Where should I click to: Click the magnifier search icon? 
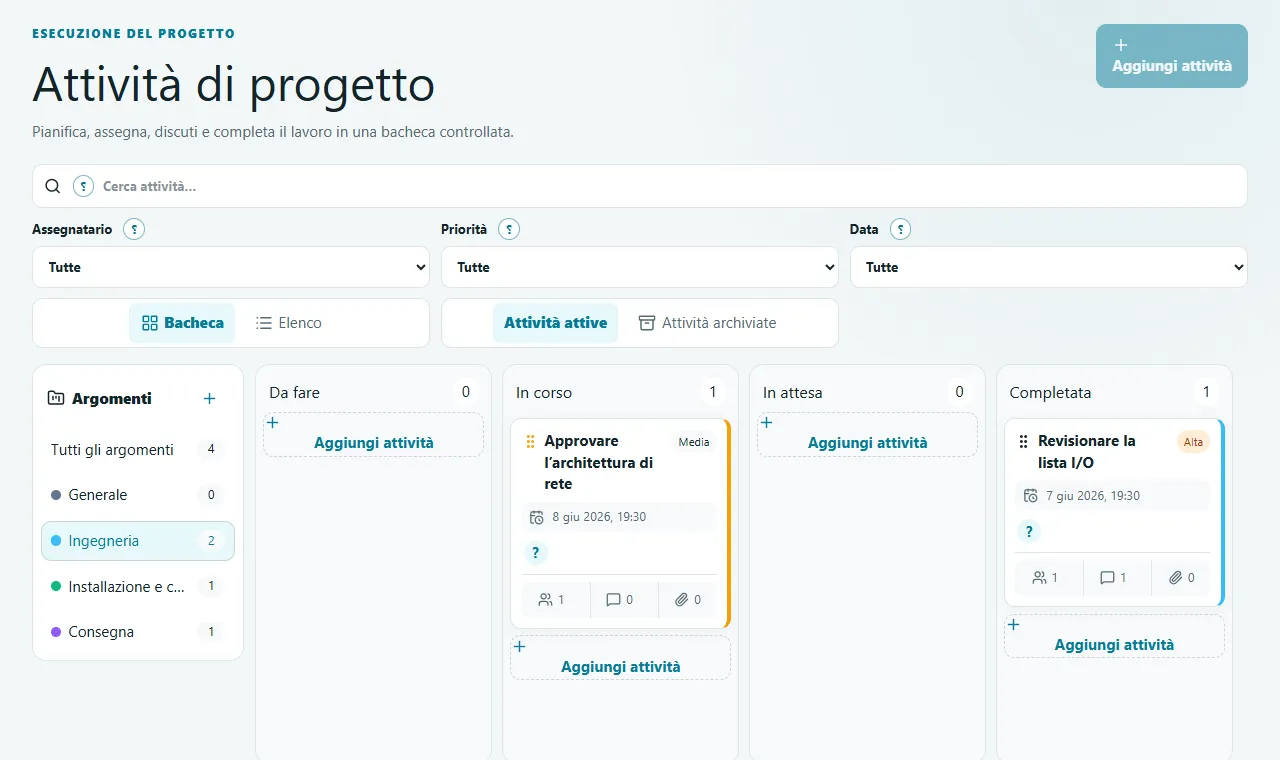(x=54, y=186)
